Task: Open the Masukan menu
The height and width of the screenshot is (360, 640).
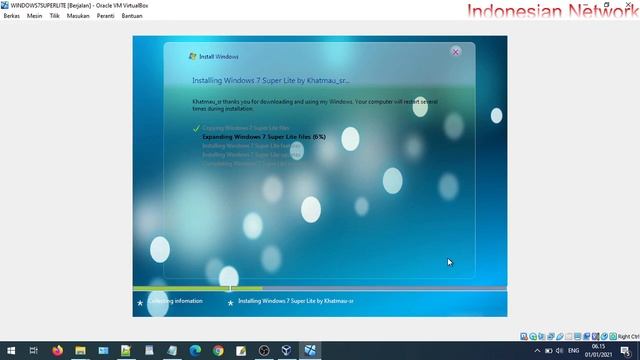Action: click(x=78, y=16)
